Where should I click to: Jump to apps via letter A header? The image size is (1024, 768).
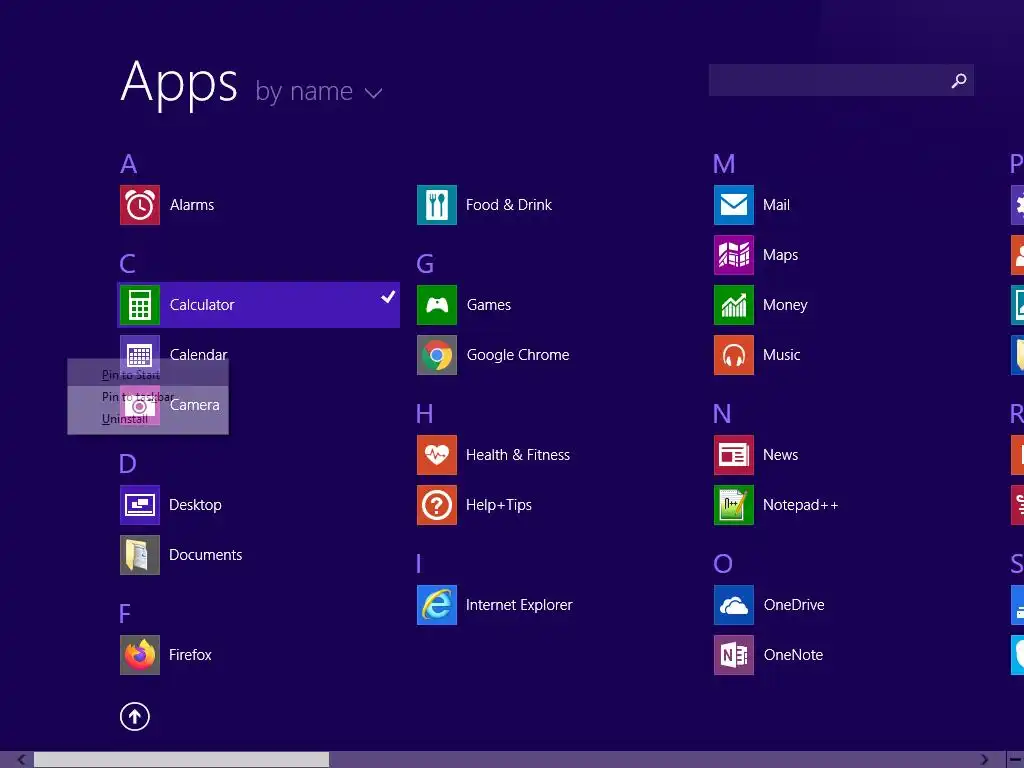tap(129, 164)
